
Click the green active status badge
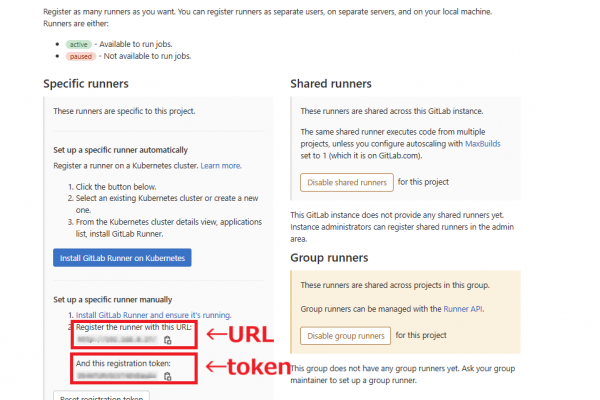[x=79, y=44]
